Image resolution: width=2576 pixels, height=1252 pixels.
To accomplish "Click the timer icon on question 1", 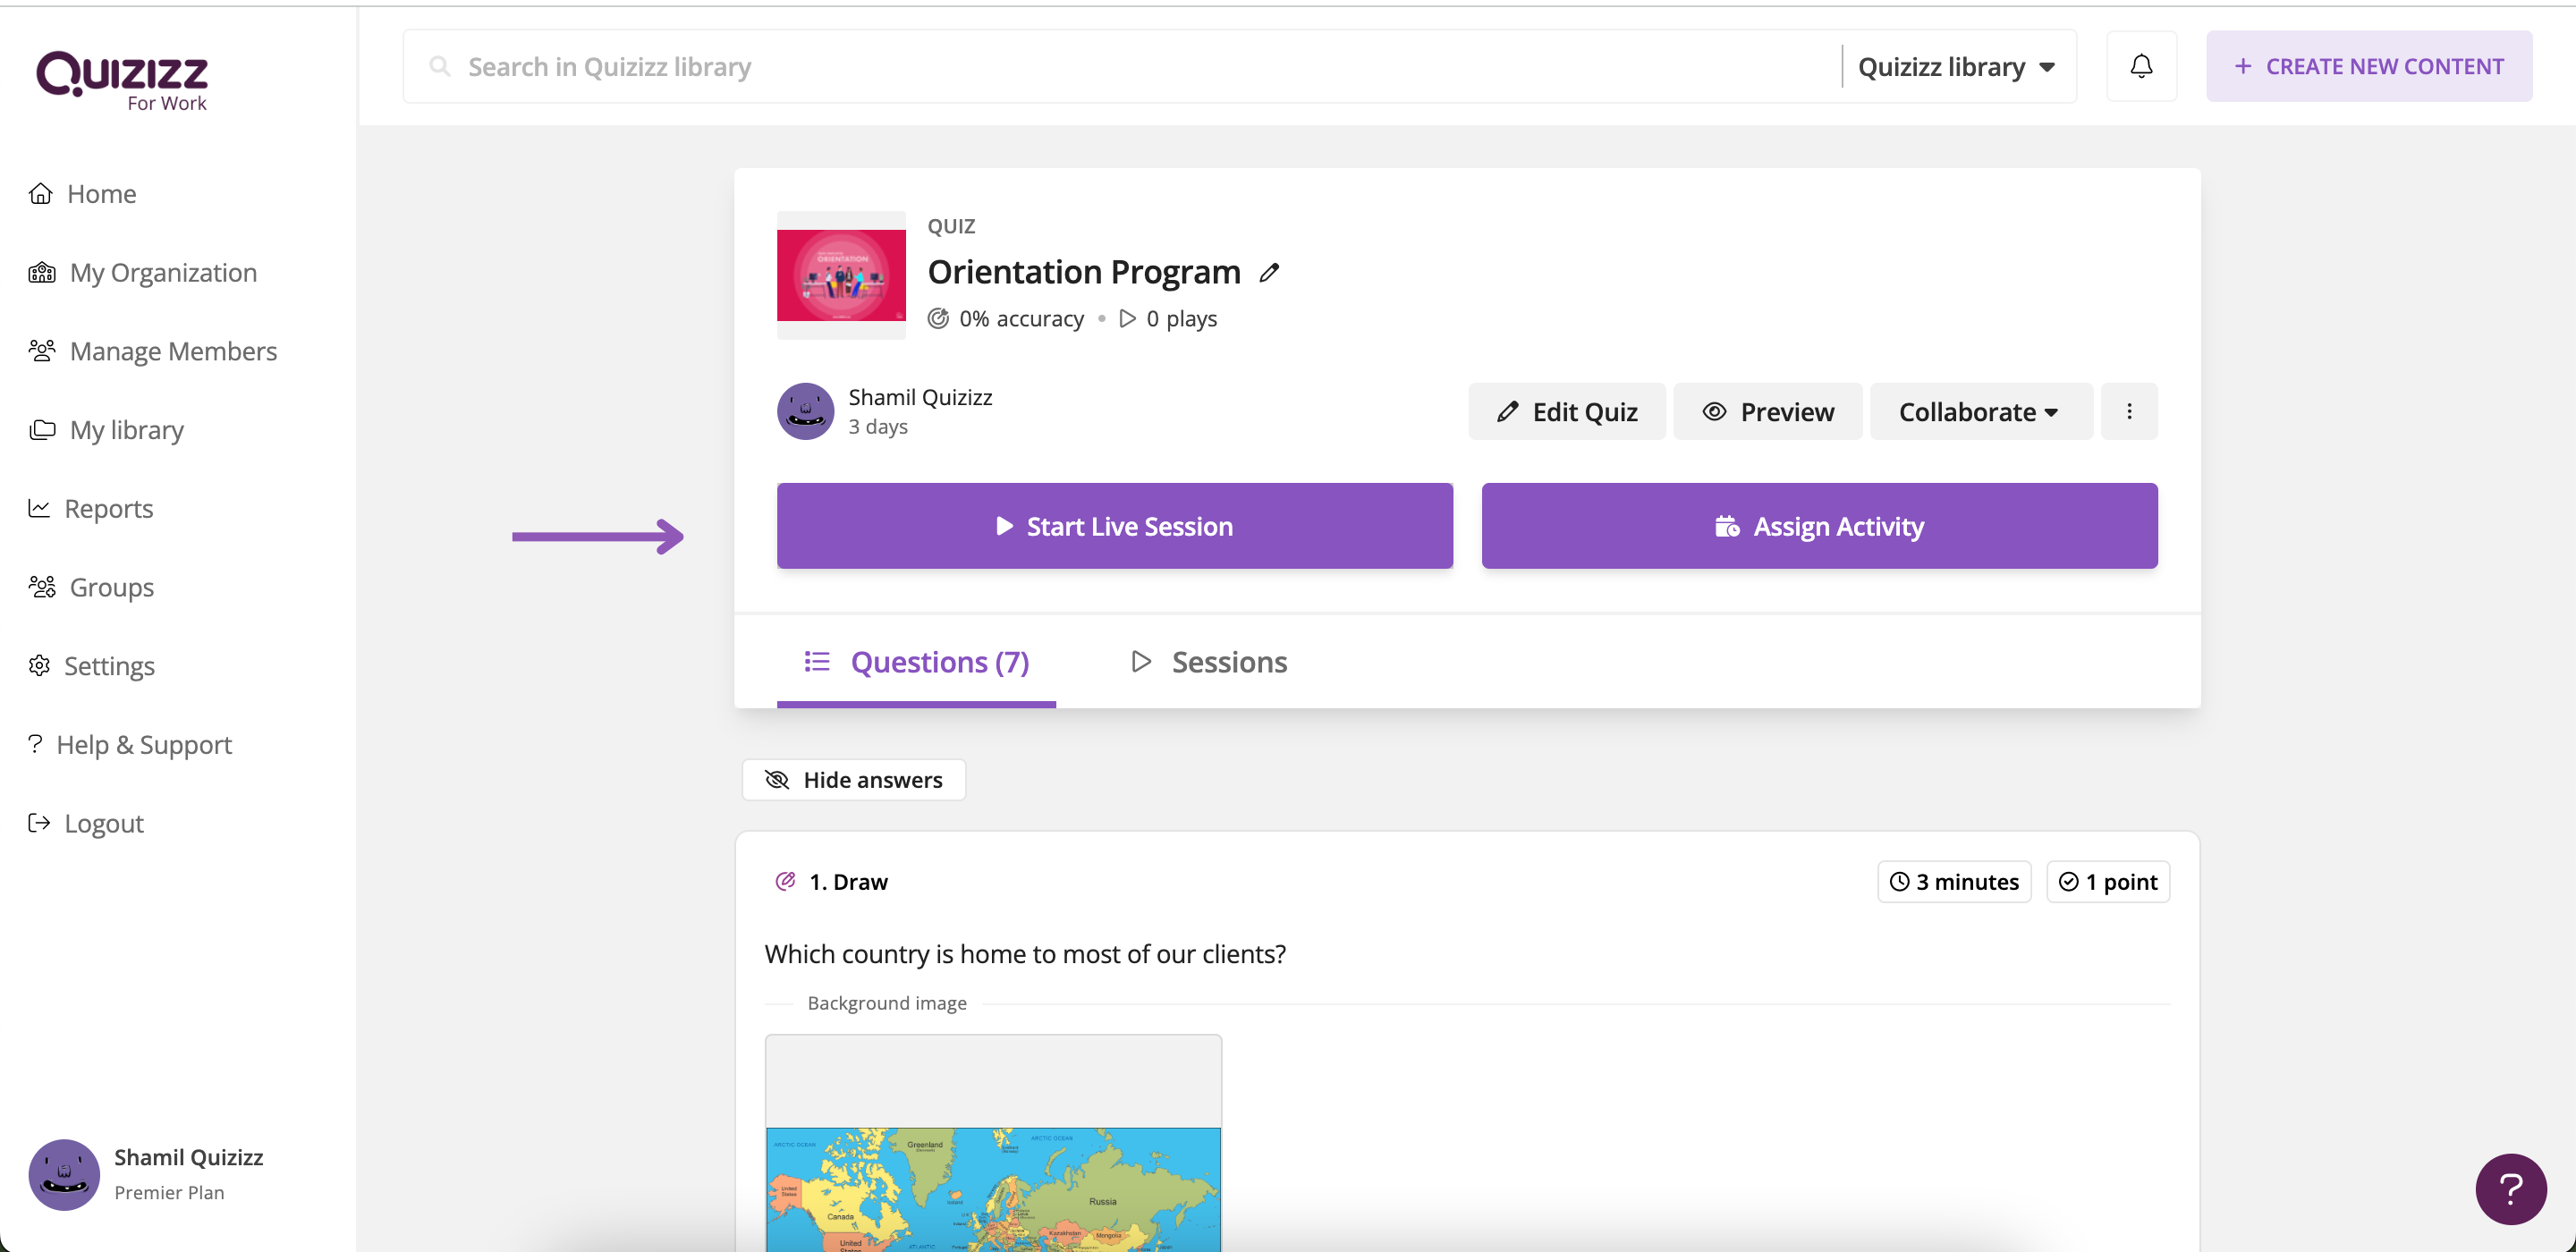I will pos(1902,881).
